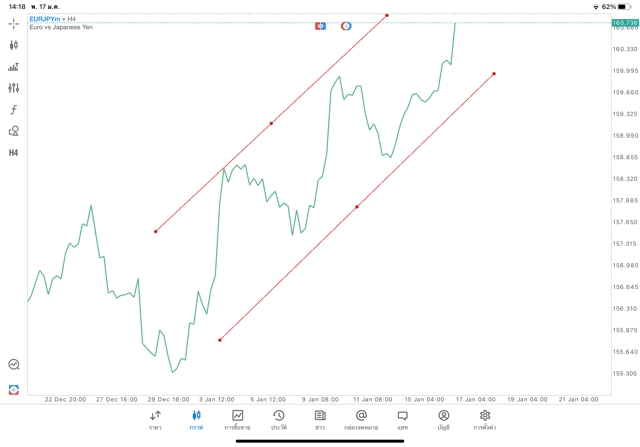
Task: Switch to the Trade tab (การซื้อขาย)
Action: point(238,420)
